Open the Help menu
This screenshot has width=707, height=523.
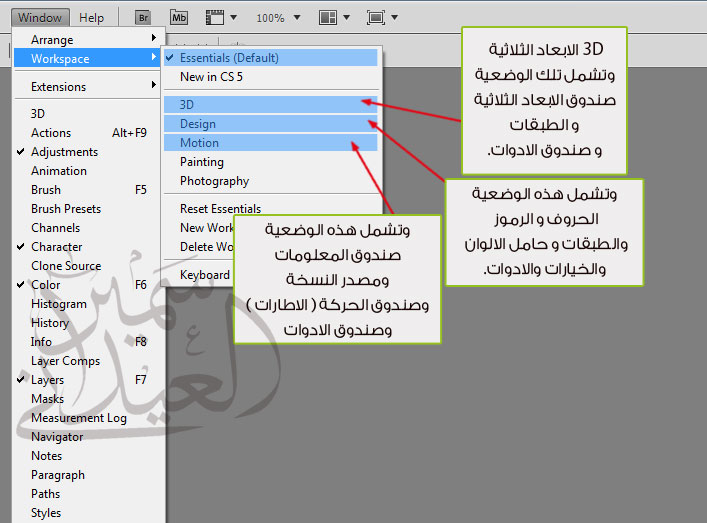tap(92, 18)
